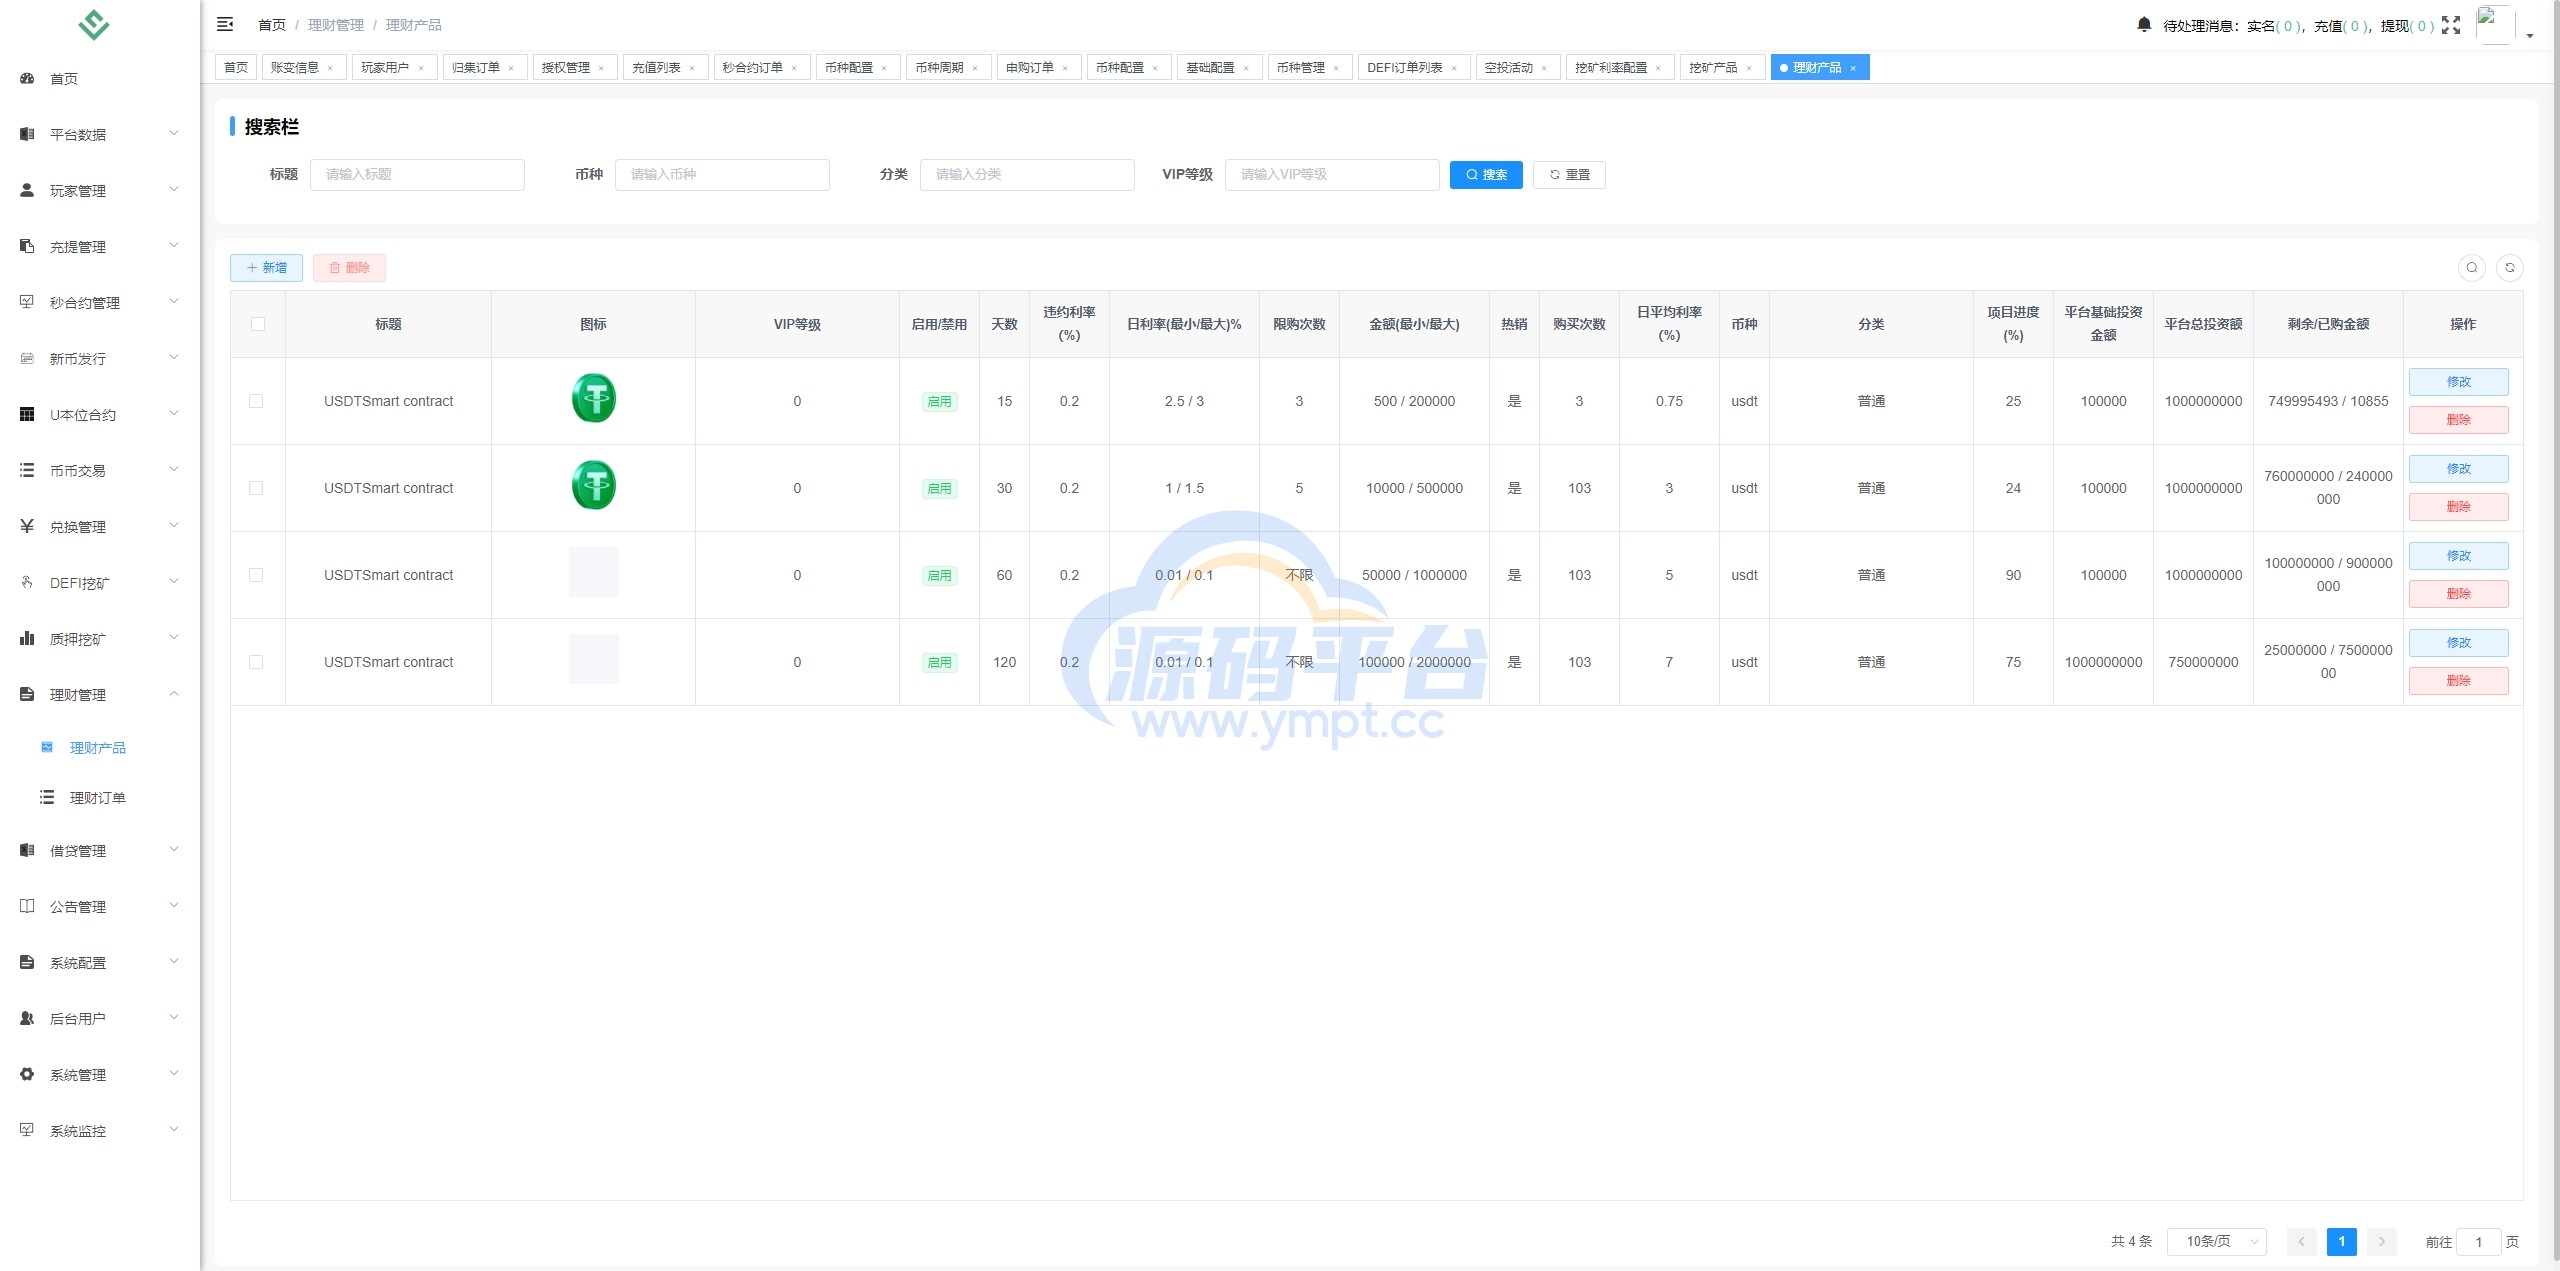The height and width of the screenshot is (1271, 2560).
Task: Click the notification bell icon
Action: [2143, 24]
